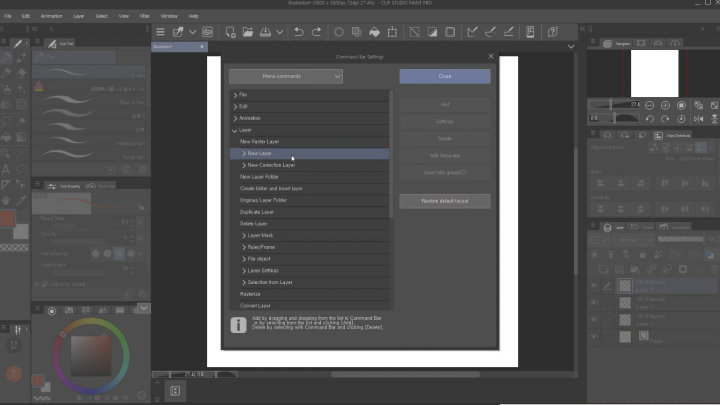
Task: Click the main drawing color swatch
Action: tap(8, 219)
